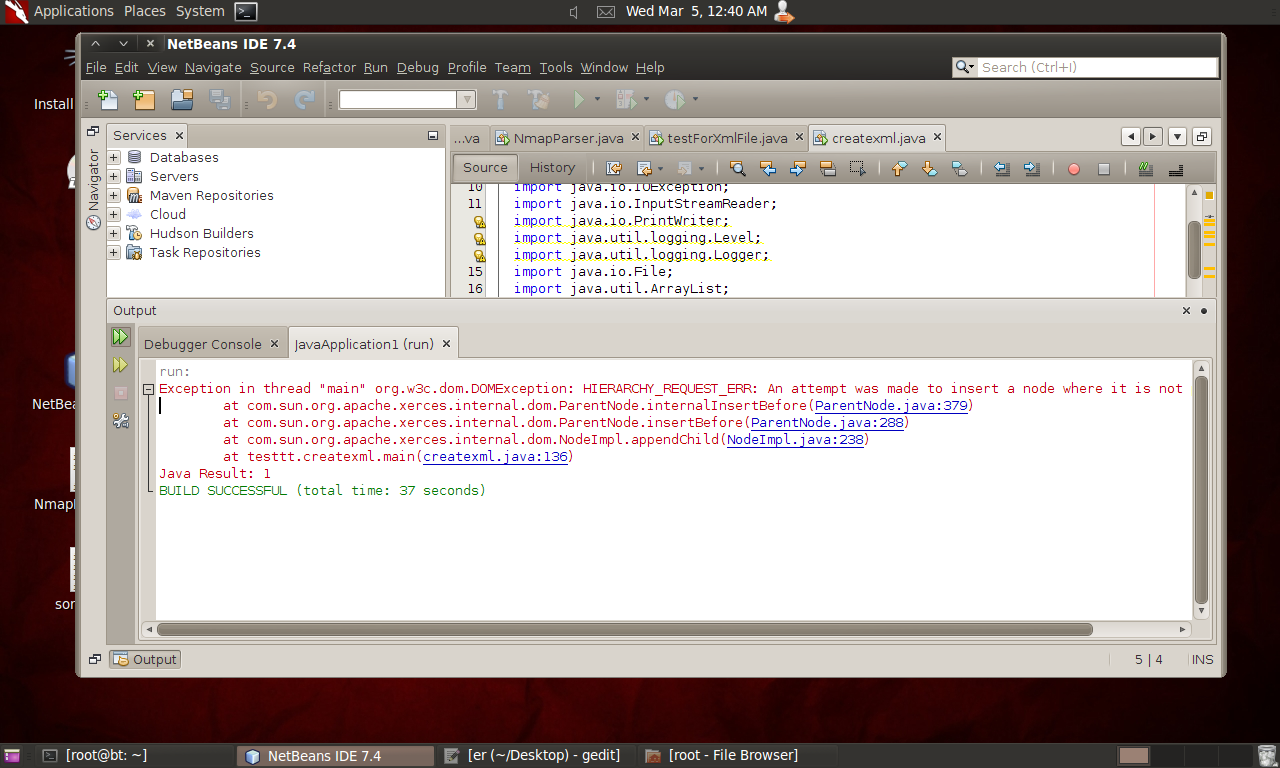Click the Previous Bookmark editor icon
This screenshot has width=1280, height=768.
pyautogui.click(x=898, y=168)
